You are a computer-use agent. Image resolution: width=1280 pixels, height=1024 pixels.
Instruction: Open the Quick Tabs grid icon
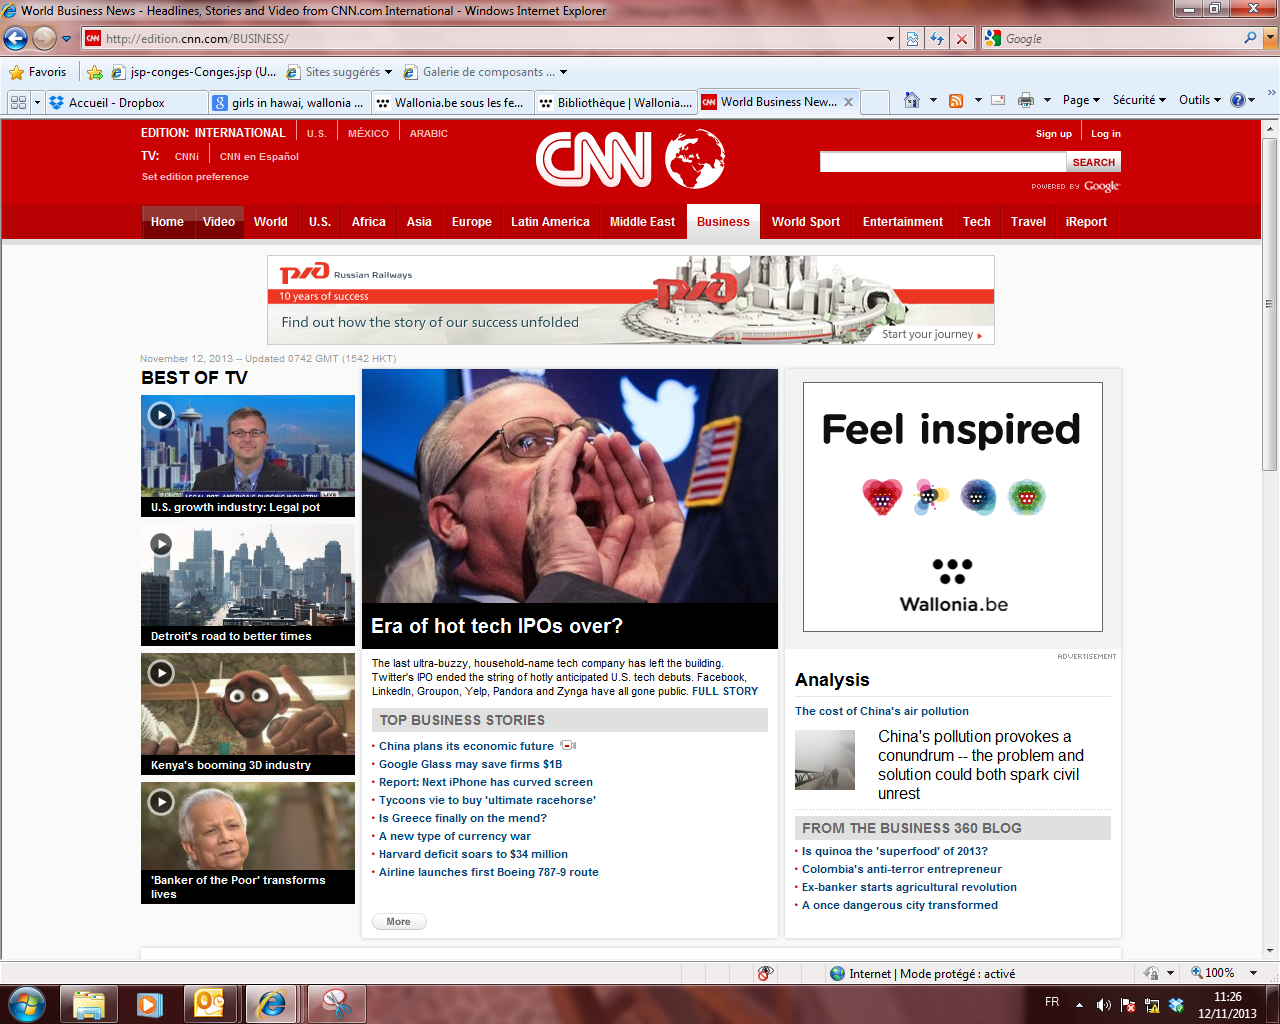18,102
